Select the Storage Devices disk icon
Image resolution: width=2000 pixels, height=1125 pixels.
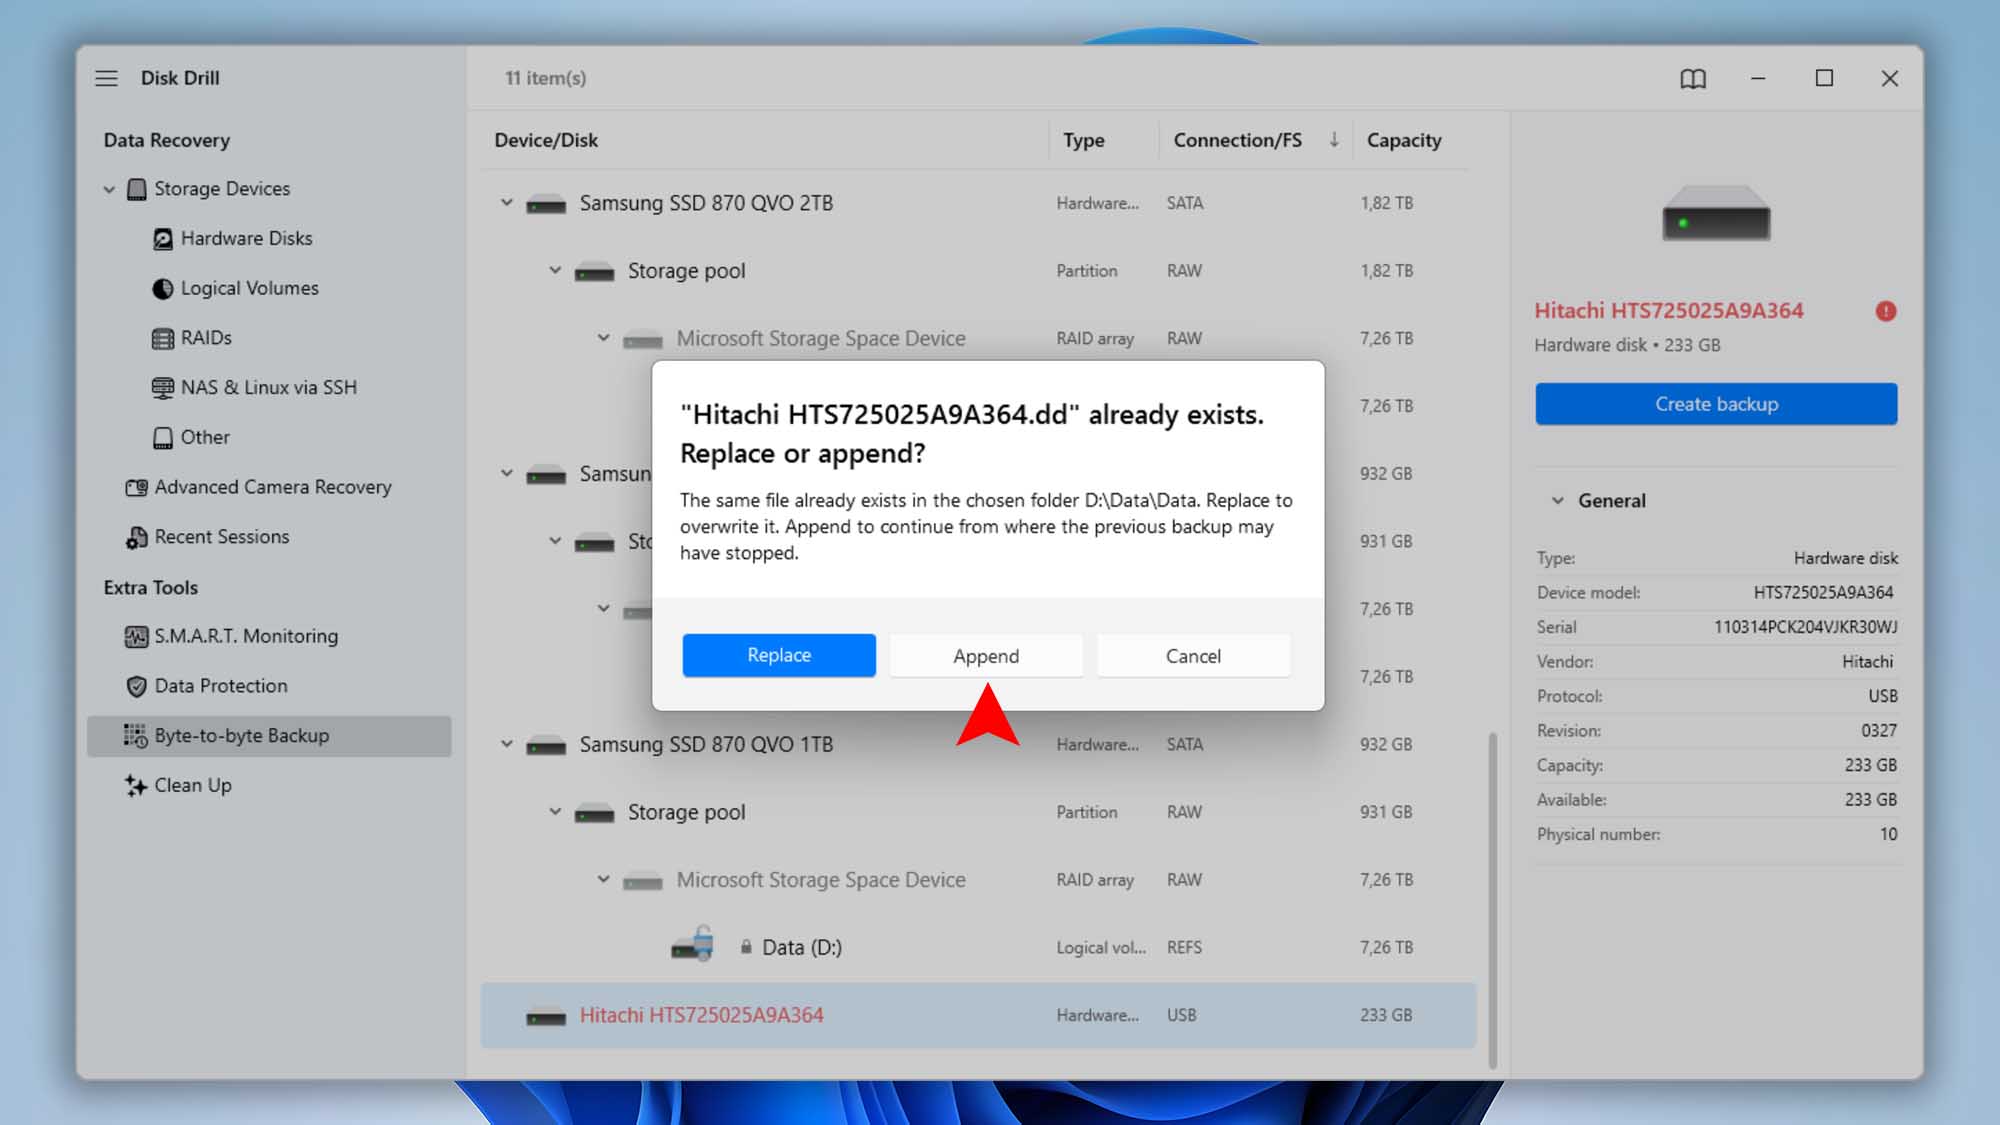coord(137,189)
